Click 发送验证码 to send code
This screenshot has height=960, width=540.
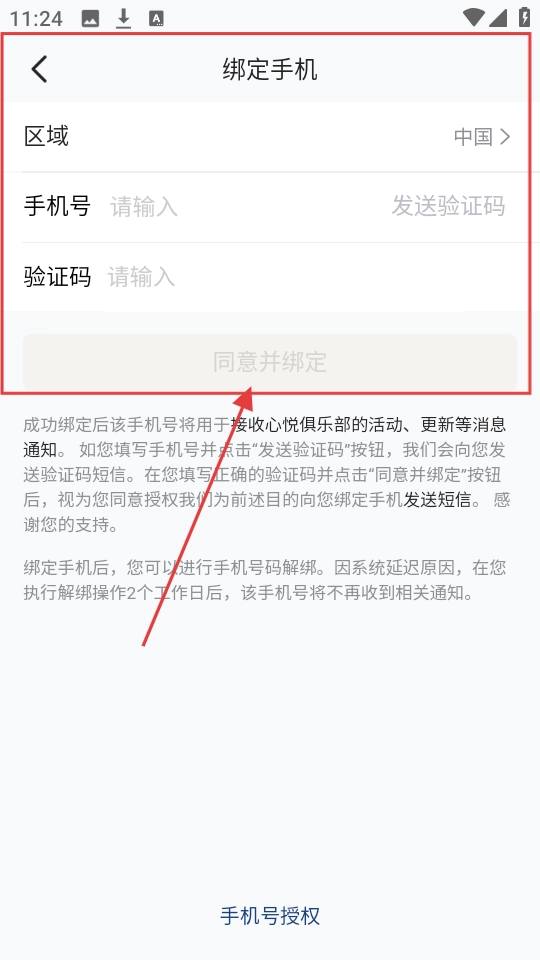point(448,206)
